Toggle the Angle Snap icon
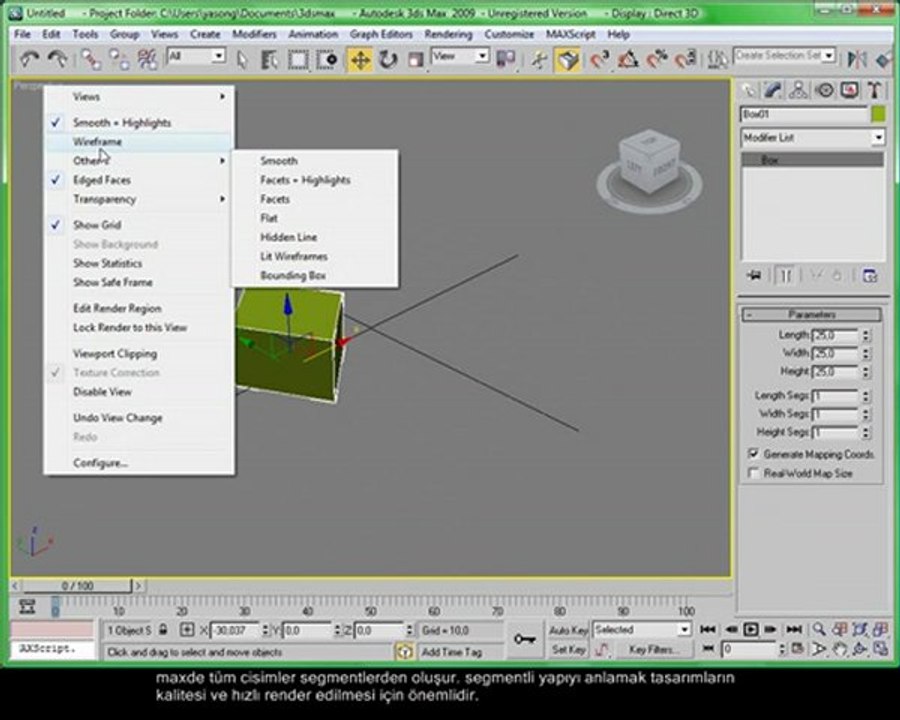The width and height of the screenshot is (900, 720). point(628,59)
